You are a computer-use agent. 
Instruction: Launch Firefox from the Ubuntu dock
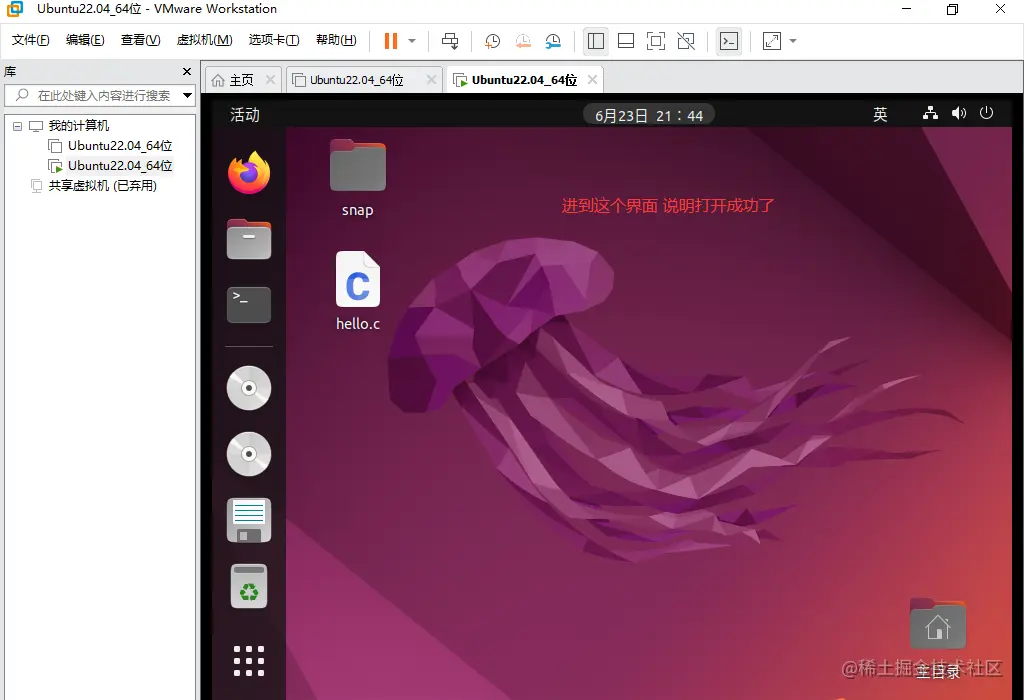pos(249,172)
